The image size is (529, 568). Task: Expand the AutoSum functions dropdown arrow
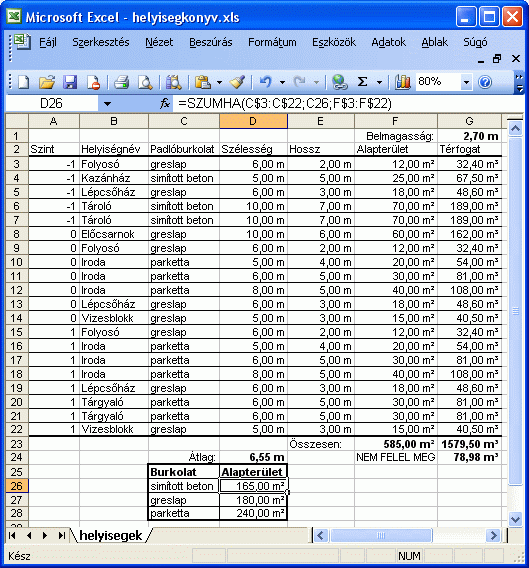point(379,82)
